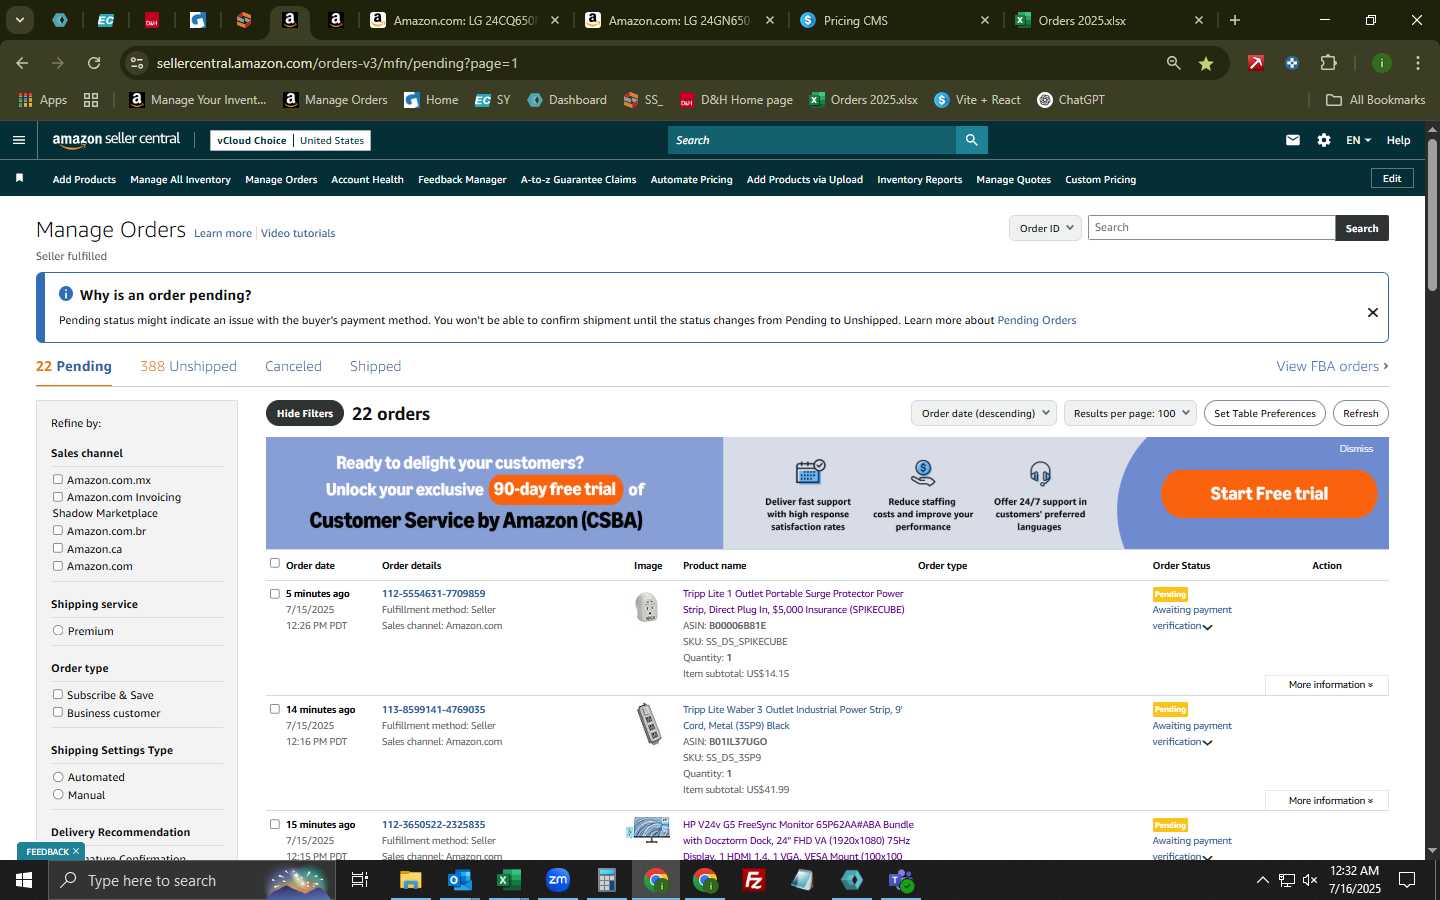This screenshot has height=900, width=1440.
Task: Open order link 113-8599141-4769035
Action: [x=433, y=709]
